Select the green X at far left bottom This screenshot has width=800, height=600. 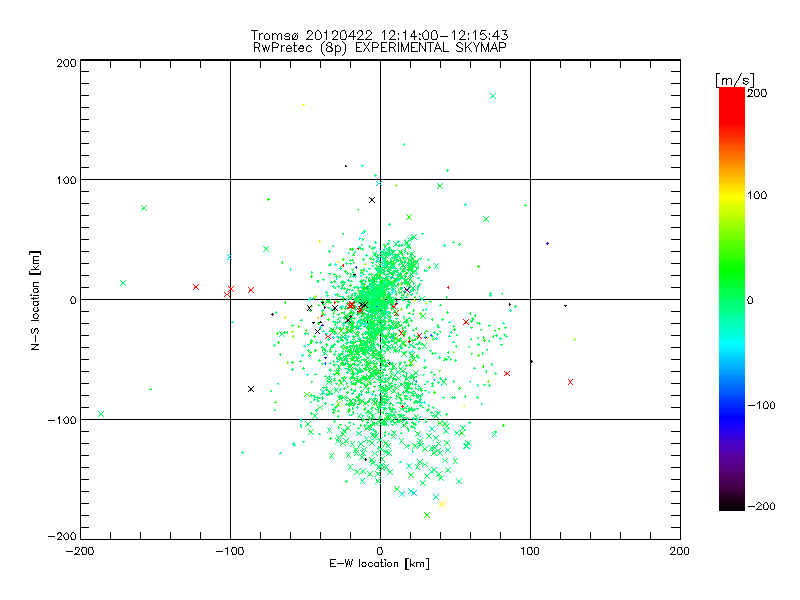click(101, 414)
